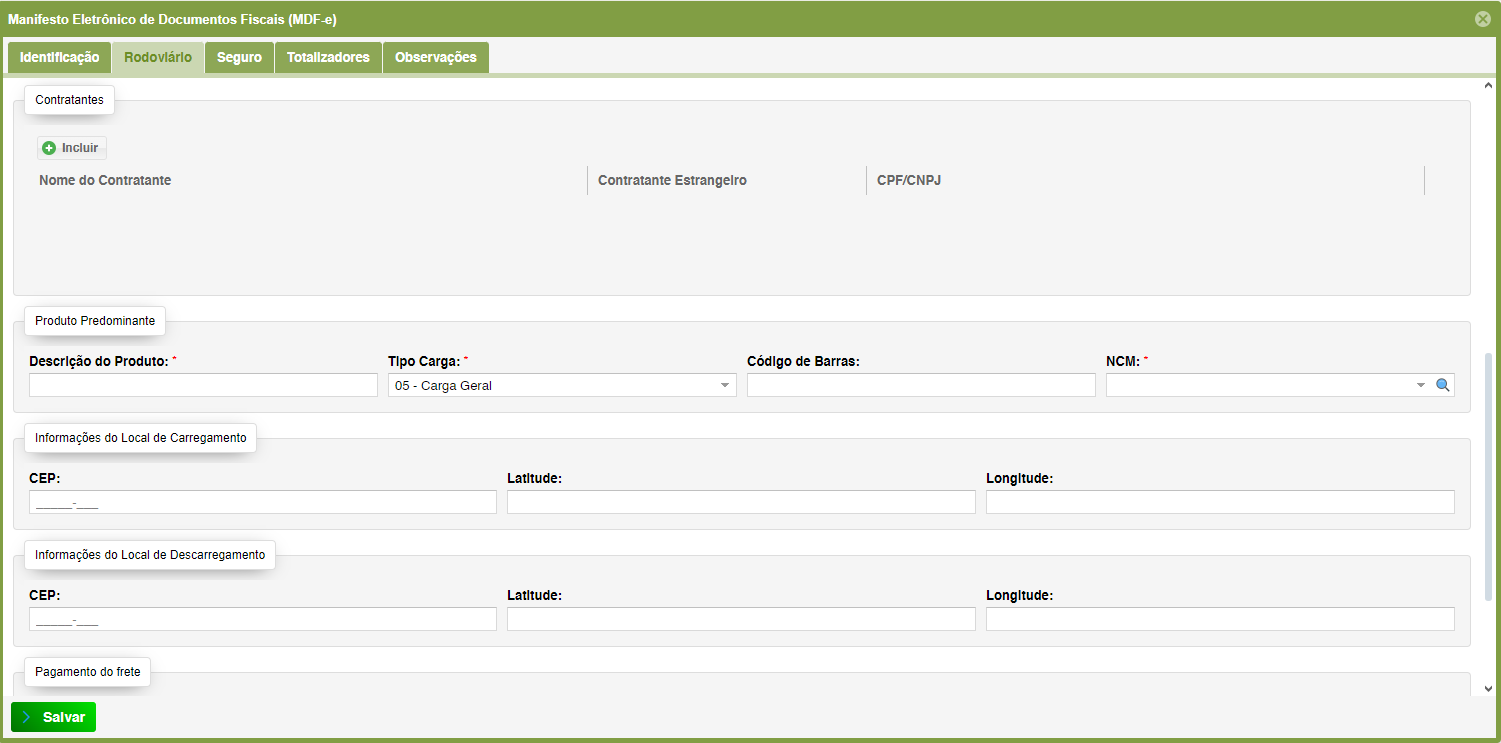Click the scroll down arrow of the scrollbar
The image size is (1501, 743).
coord(1489,688)
